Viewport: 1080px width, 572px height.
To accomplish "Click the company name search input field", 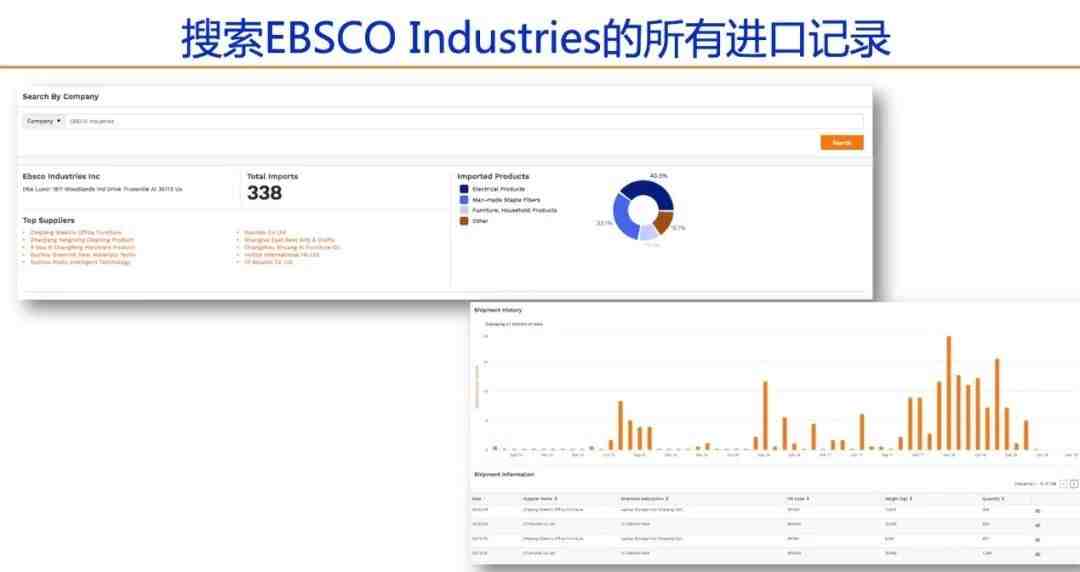I will [x=464, y=121].
